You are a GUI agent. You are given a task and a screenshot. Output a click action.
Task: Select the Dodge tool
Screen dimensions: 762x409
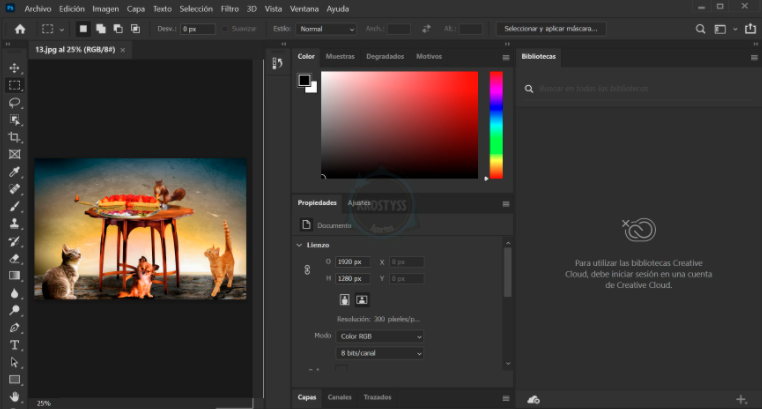tap(14, 310)
